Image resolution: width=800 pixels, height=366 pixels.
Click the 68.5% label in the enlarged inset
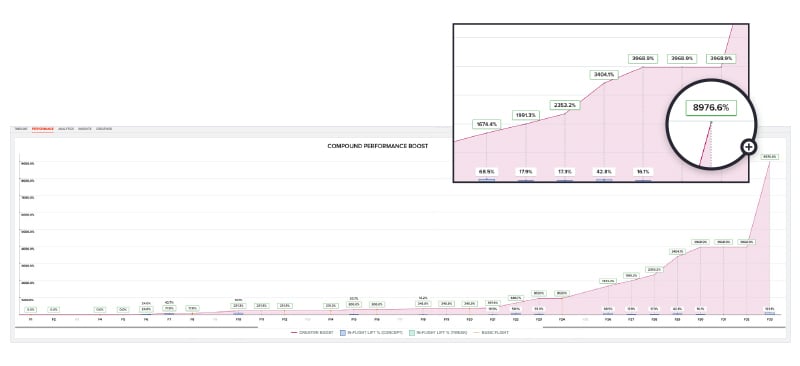486,172
